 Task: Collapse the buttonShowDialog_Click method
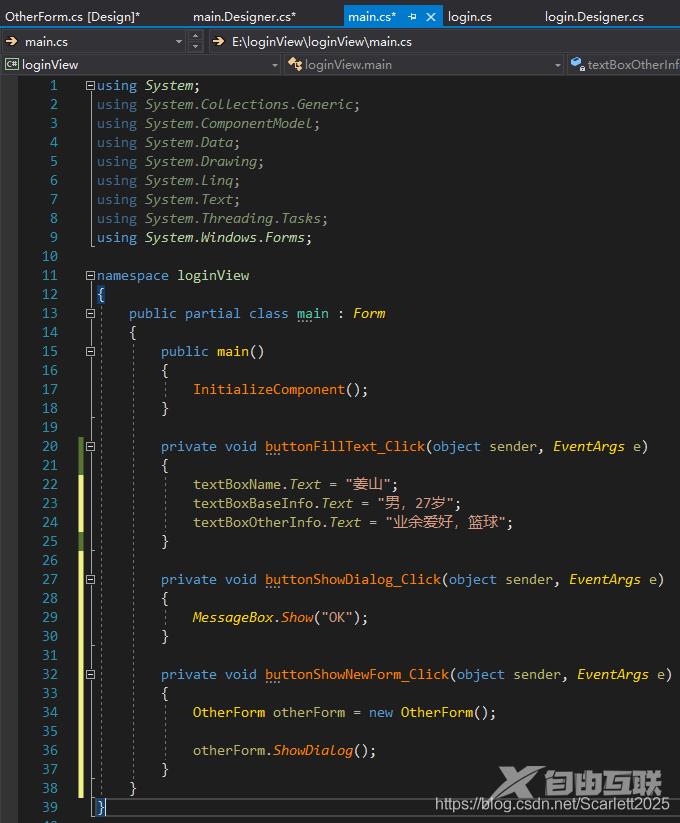click(90, 580)
